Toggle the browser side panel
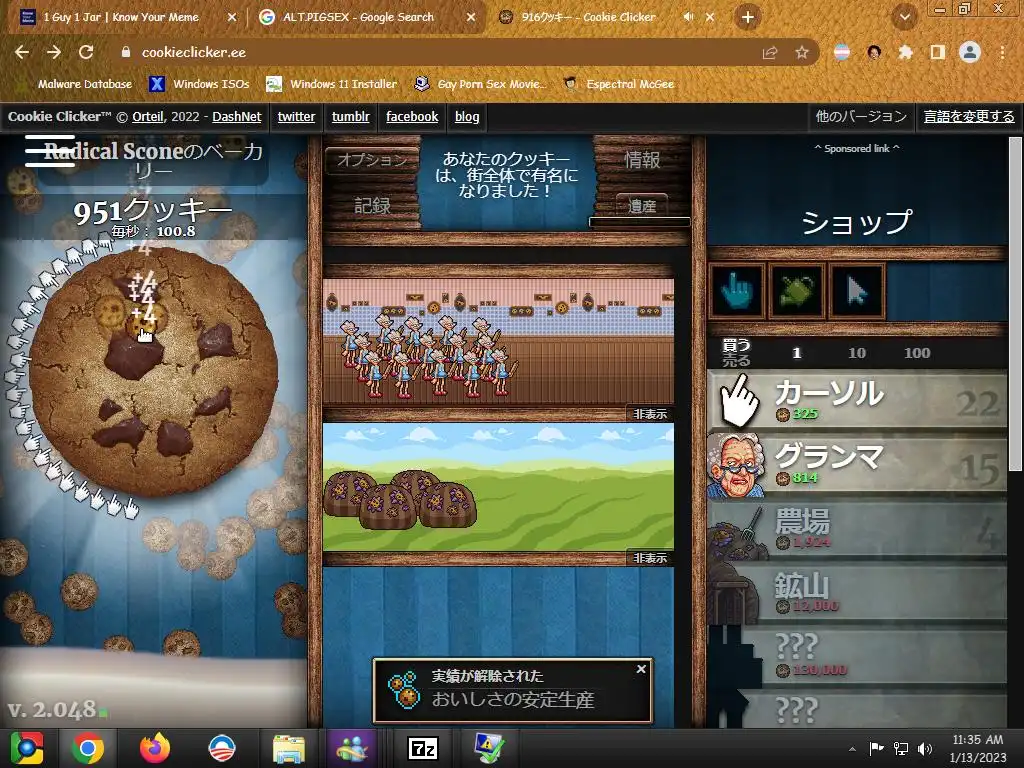The height and width of the screenshot is (768, 1024). pos(938,52)
